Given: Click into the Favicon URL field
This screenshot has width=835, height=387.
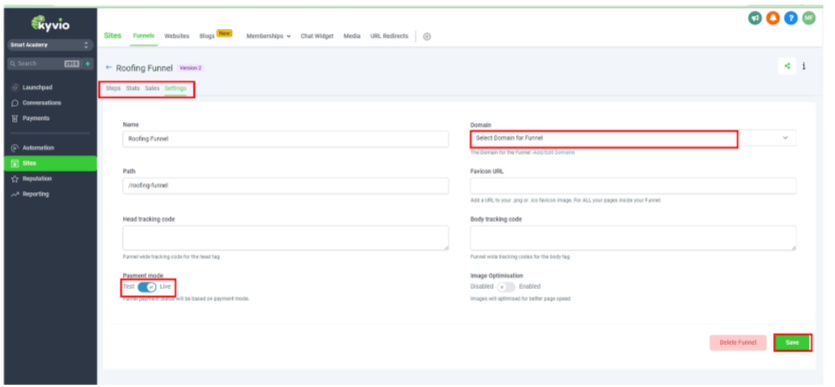Looking at the screenshot, I should [633, 186].
